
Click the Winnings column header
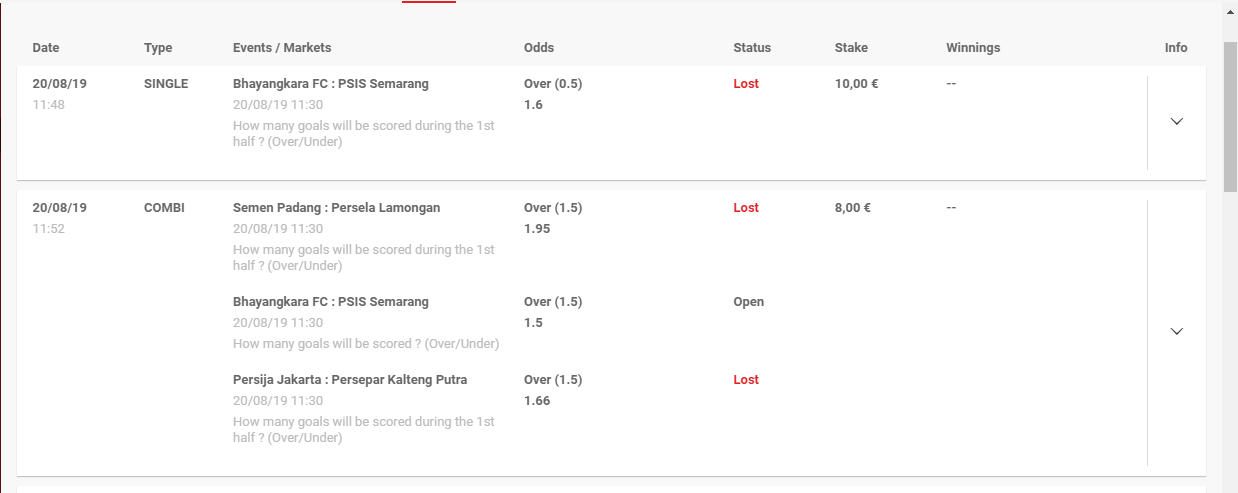click(973, 48)
